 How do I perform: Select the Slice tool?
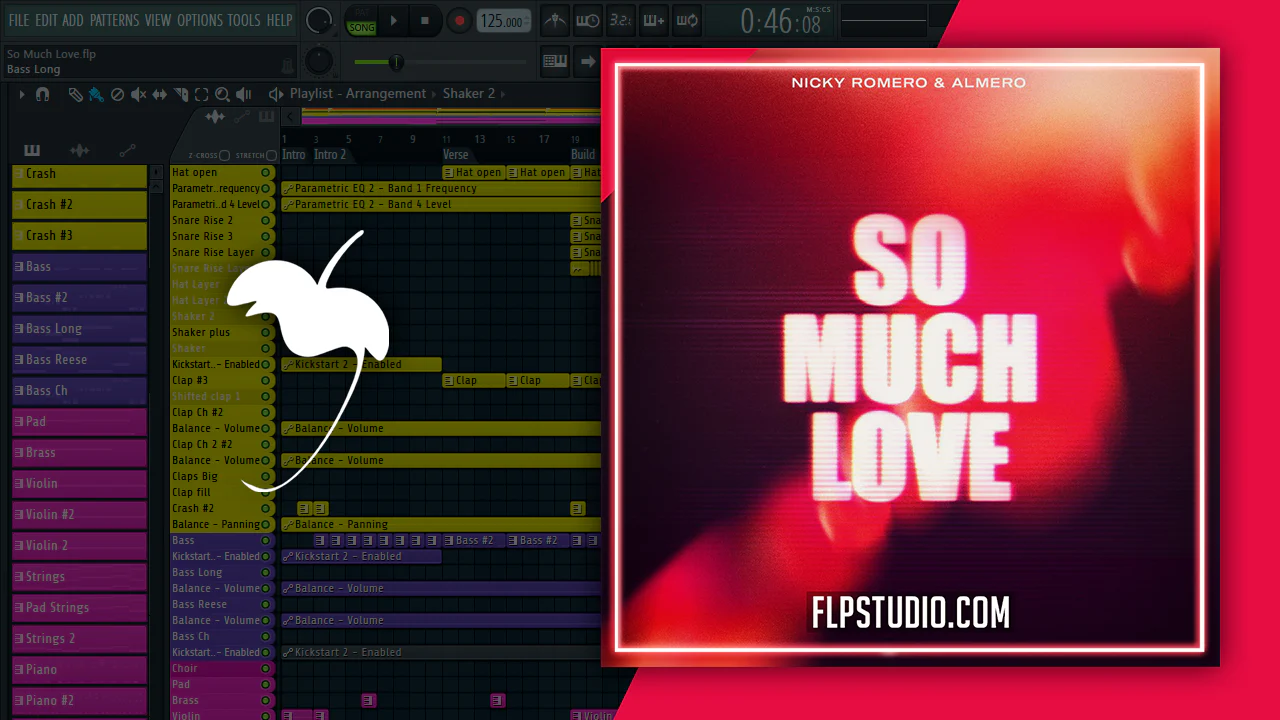click(181, 94)
